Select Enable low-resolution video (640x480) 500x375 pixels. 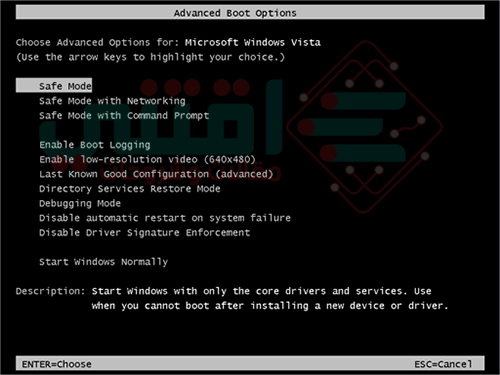tap(147, 159)
